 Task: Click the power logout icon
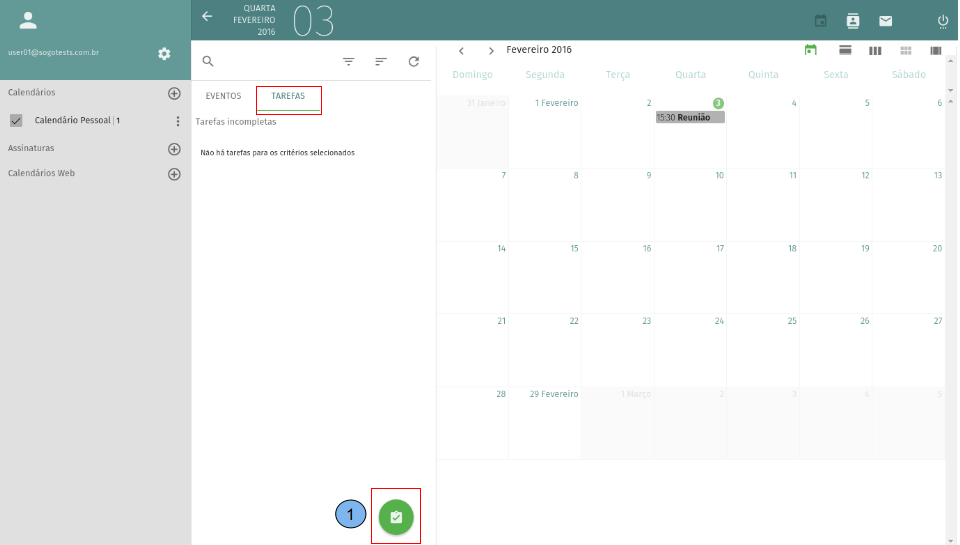pos(942,21)
